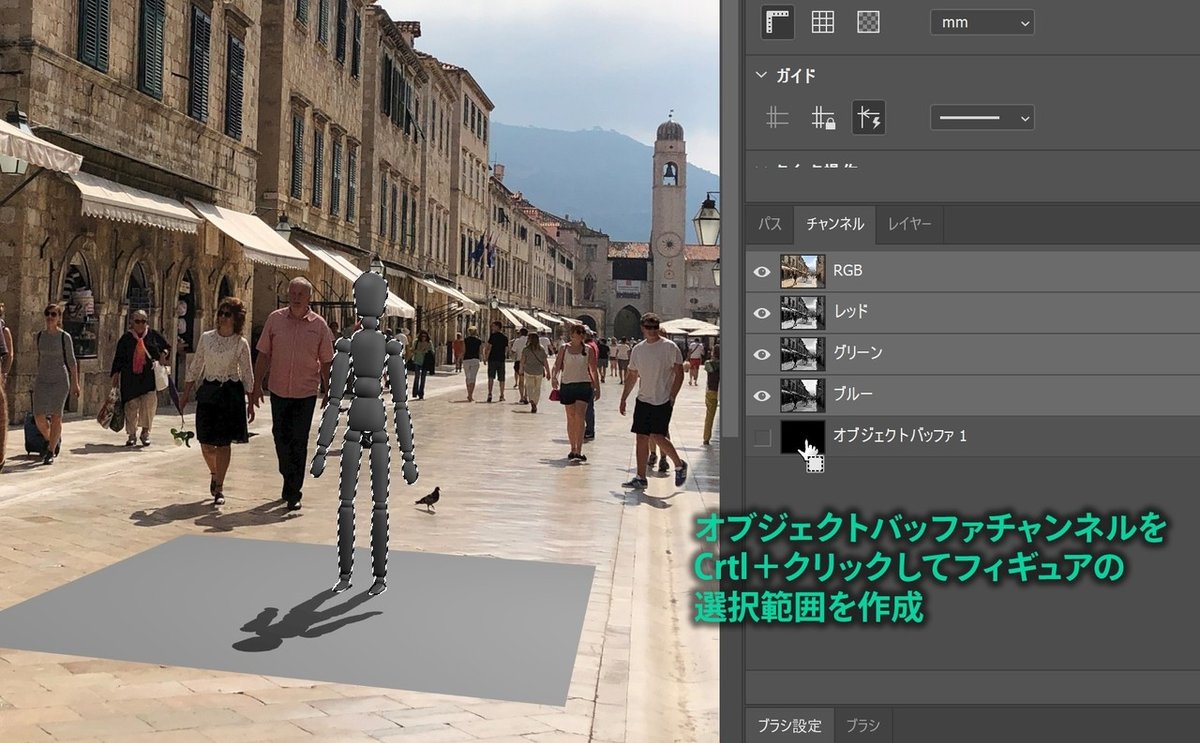Open the guide line style dropdown
1200x743 pixels.
981,117
